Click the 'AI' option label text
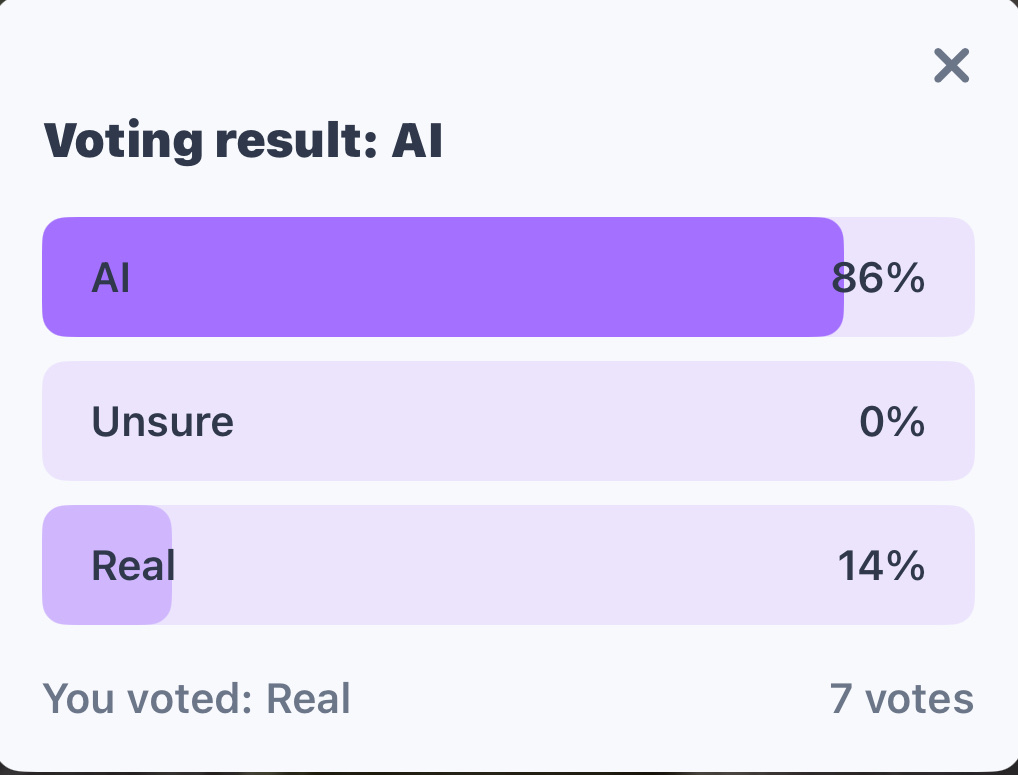 click(111, 278)
